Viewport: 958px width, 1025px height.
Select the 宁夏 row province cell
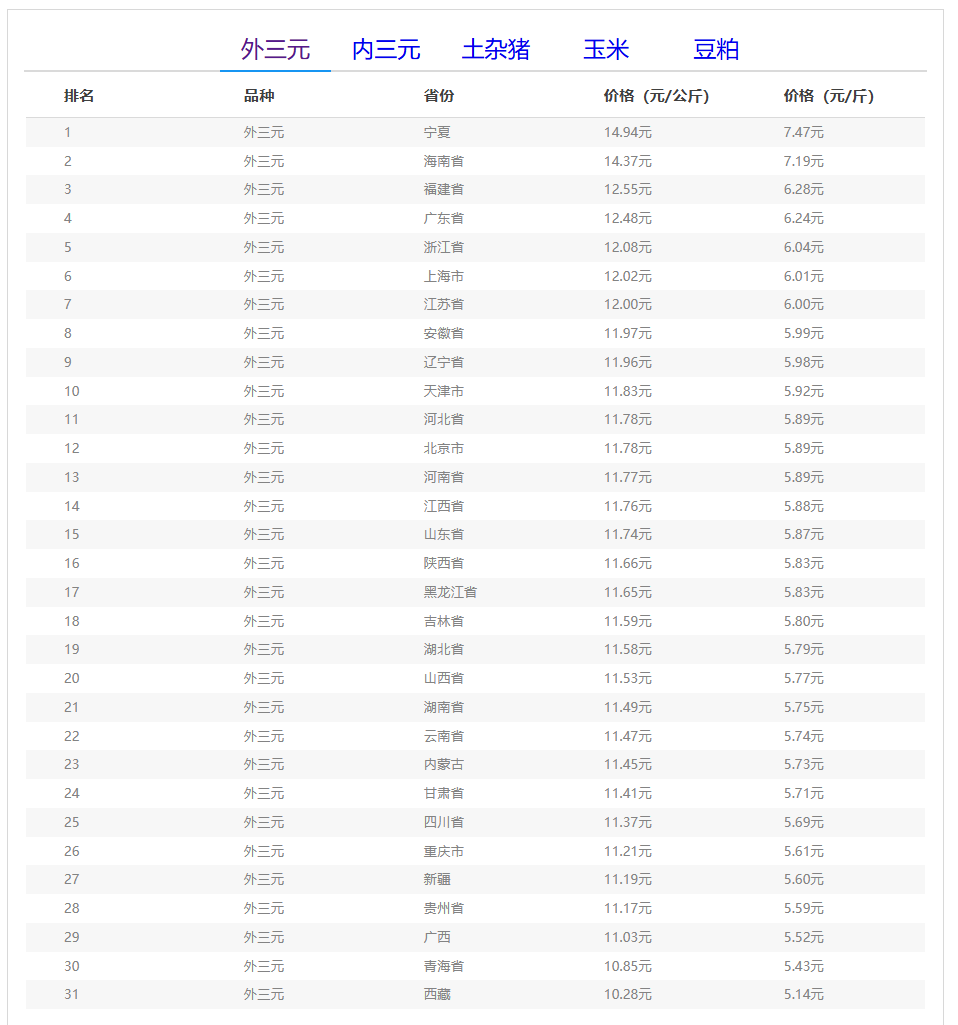[437, 132]
